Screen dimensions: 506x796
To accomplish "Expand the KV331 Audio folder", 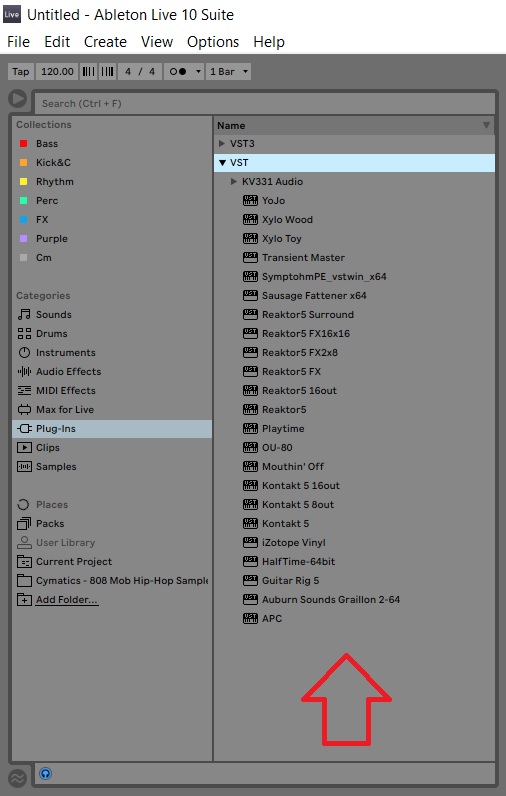I will [233, 181].
